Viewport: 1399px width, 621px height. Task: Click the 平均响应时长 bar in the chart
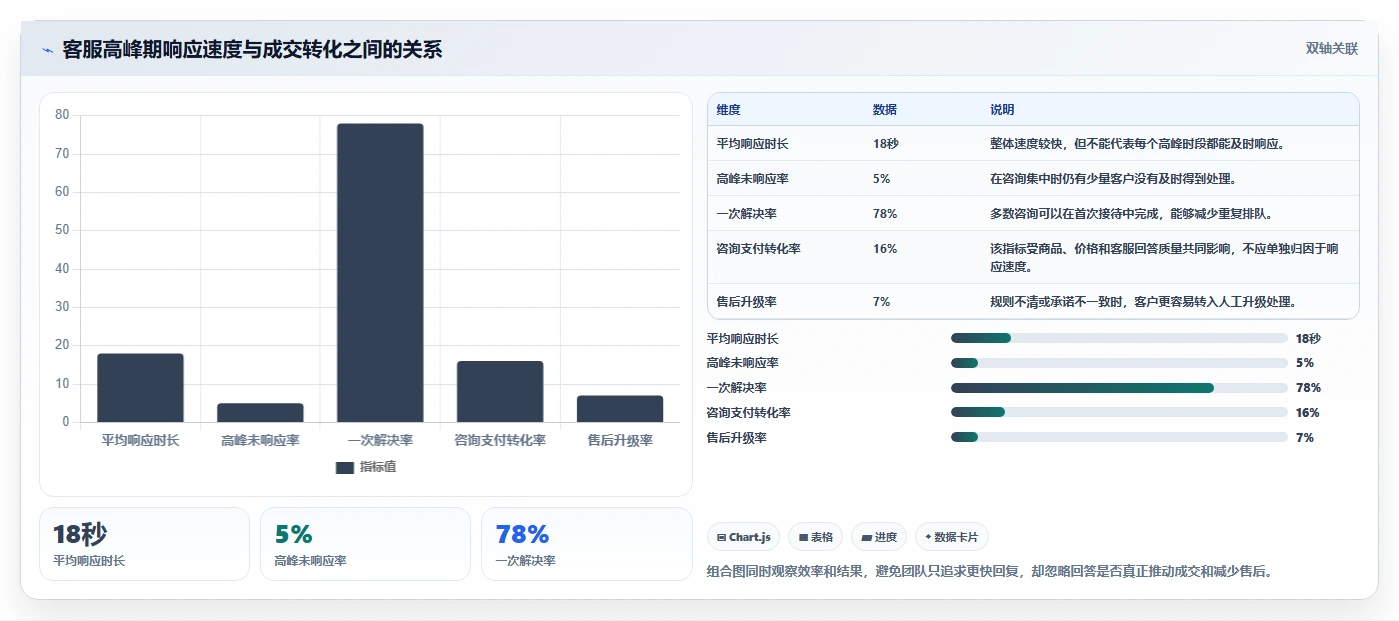(x=140, y=387)
